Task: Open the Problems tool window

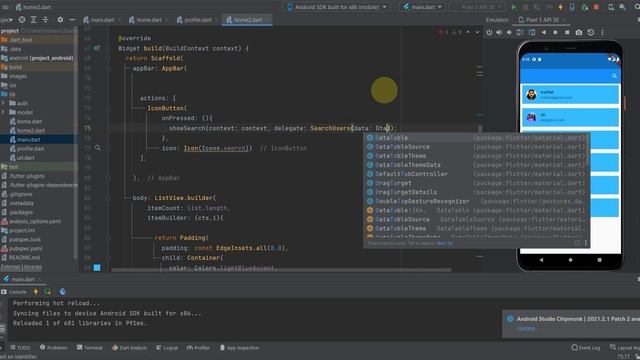Action: [x=53, y=348]
